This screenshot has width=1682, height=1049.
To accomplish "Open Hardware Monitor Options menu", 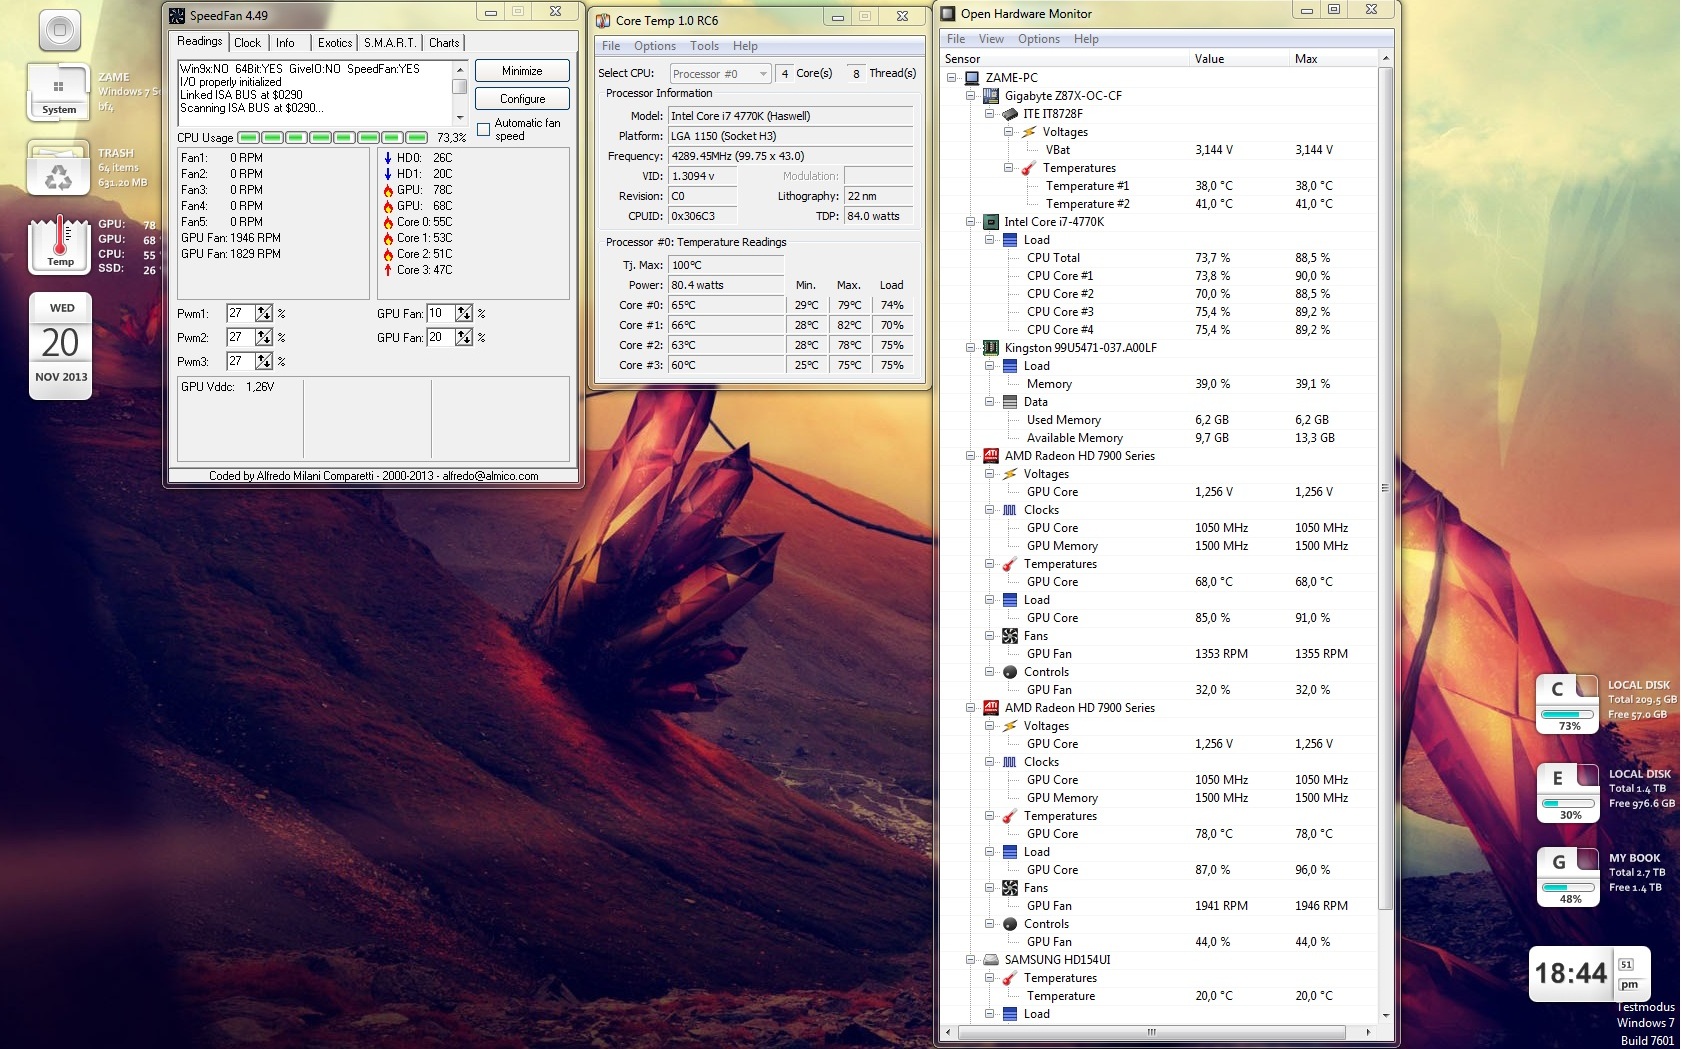I will click(x=1039, y=39).
